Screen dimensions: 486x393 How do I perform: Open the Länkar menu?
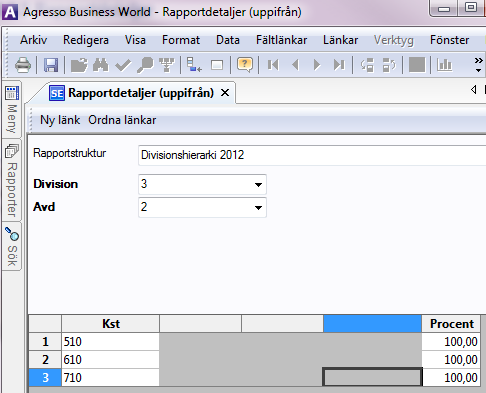tap(340, 40)
